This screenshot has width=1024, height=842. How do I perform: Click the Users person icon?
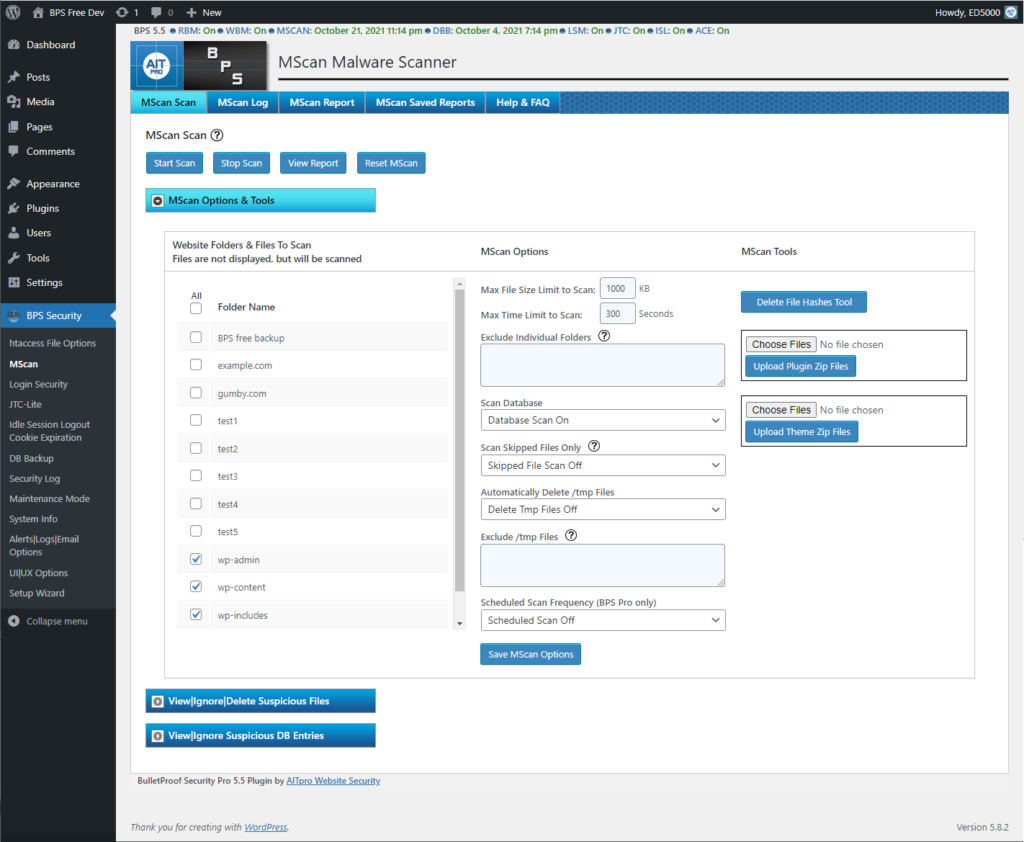pyautogui.click(x=14, y=233)
